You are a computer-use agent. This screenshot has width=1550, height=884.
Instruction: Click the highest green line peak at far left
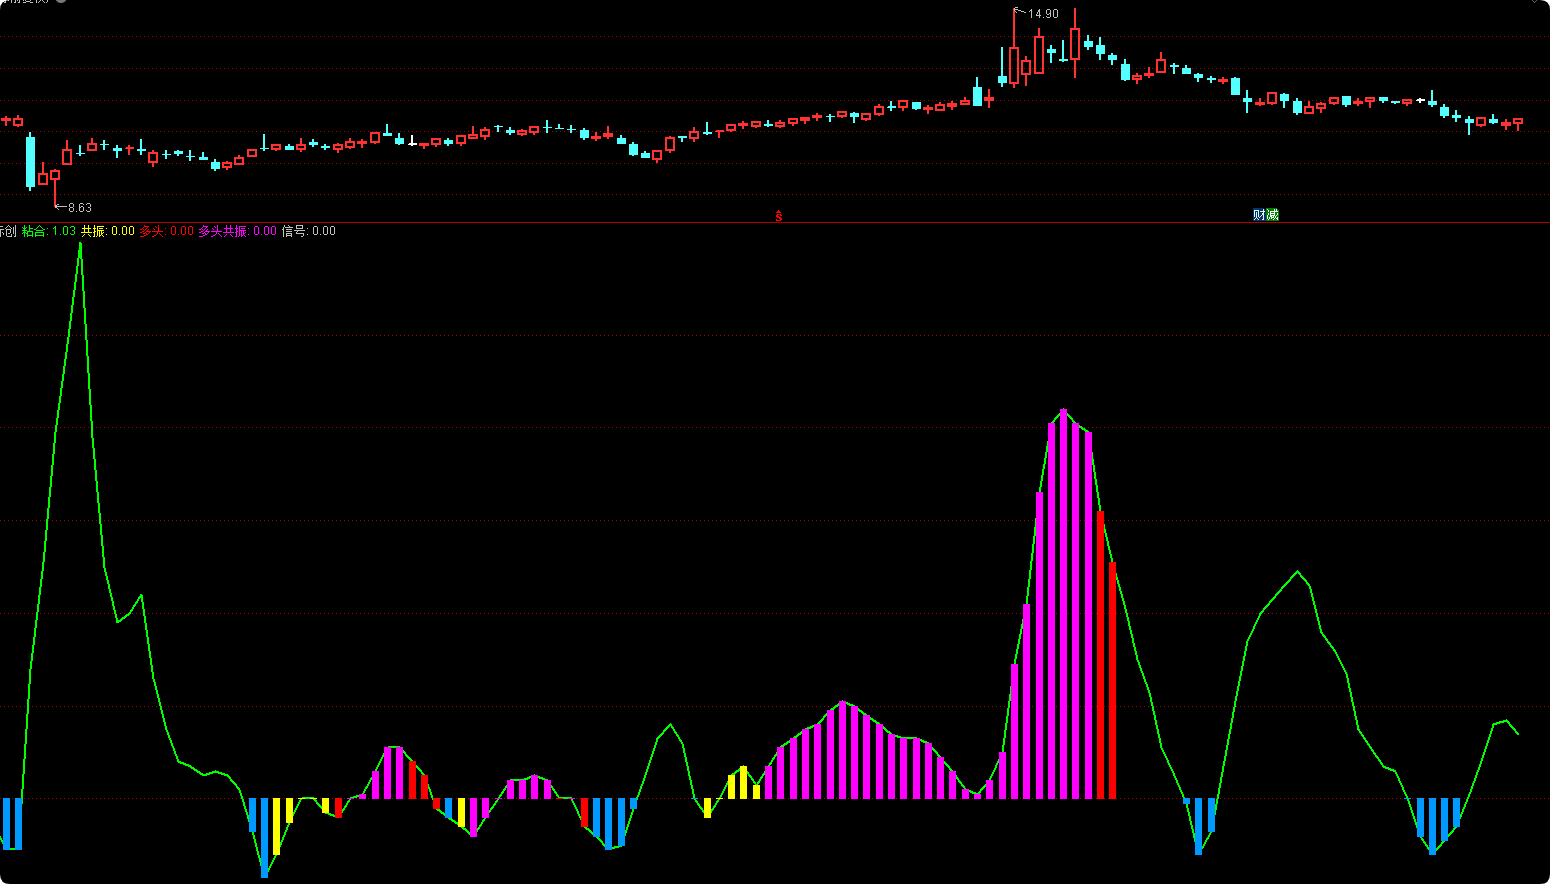(80, 243)
